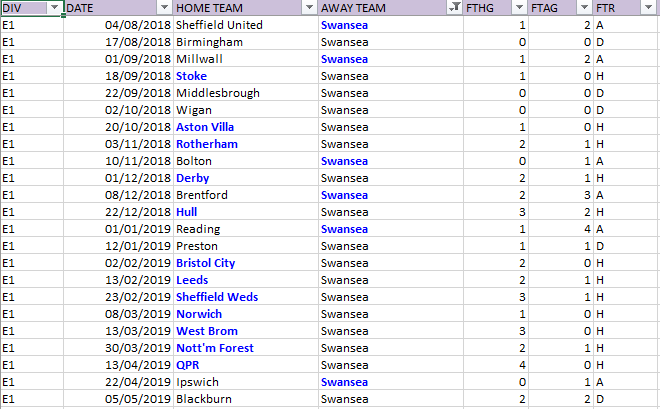The height and width of the screenshot is (409, 660).
Task: Open the FTHG column filter arrow
Action: pyautogui.click(x=519, y=8)
